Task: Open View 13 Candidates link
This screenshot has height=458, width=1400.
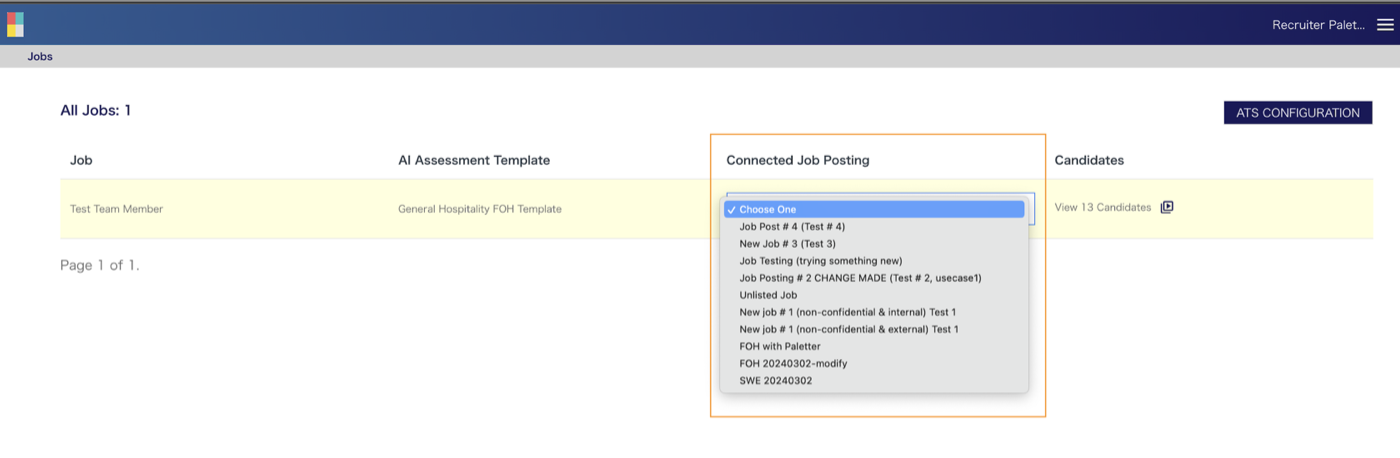Action: (1103, 208)
